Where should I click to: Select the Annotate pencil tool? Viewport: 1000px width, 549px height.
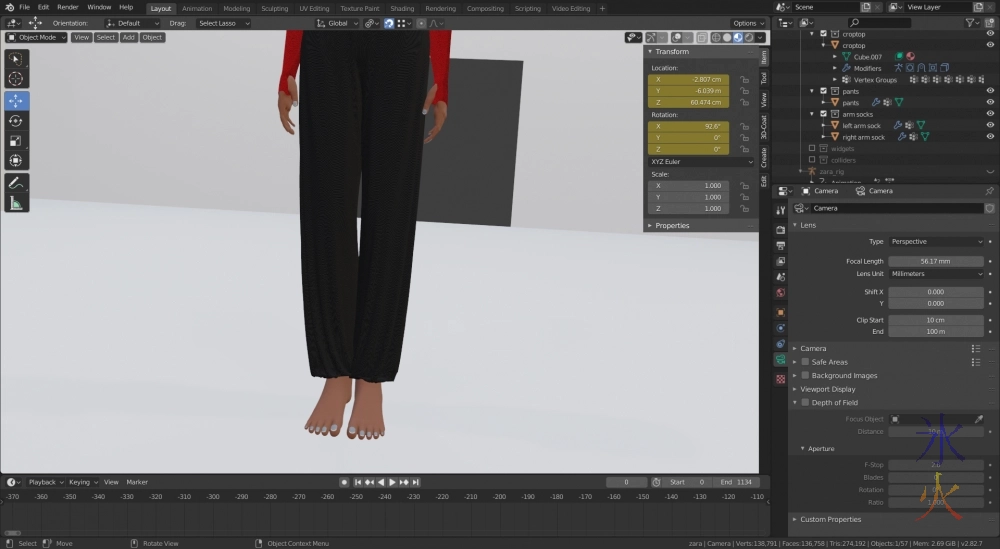click(x=17, y=183)
